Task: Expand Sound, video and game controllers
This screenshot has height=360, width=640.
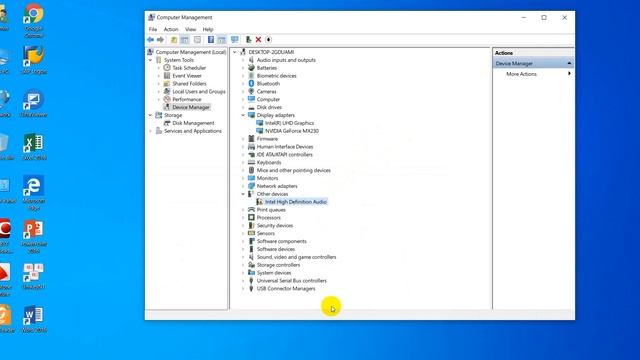Action: tap(243, 257)
